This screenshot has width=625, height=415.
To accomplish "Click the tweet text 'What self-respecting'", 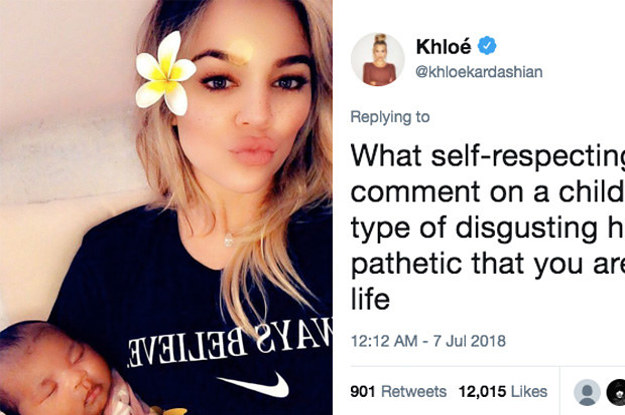I will click(487, 155).
